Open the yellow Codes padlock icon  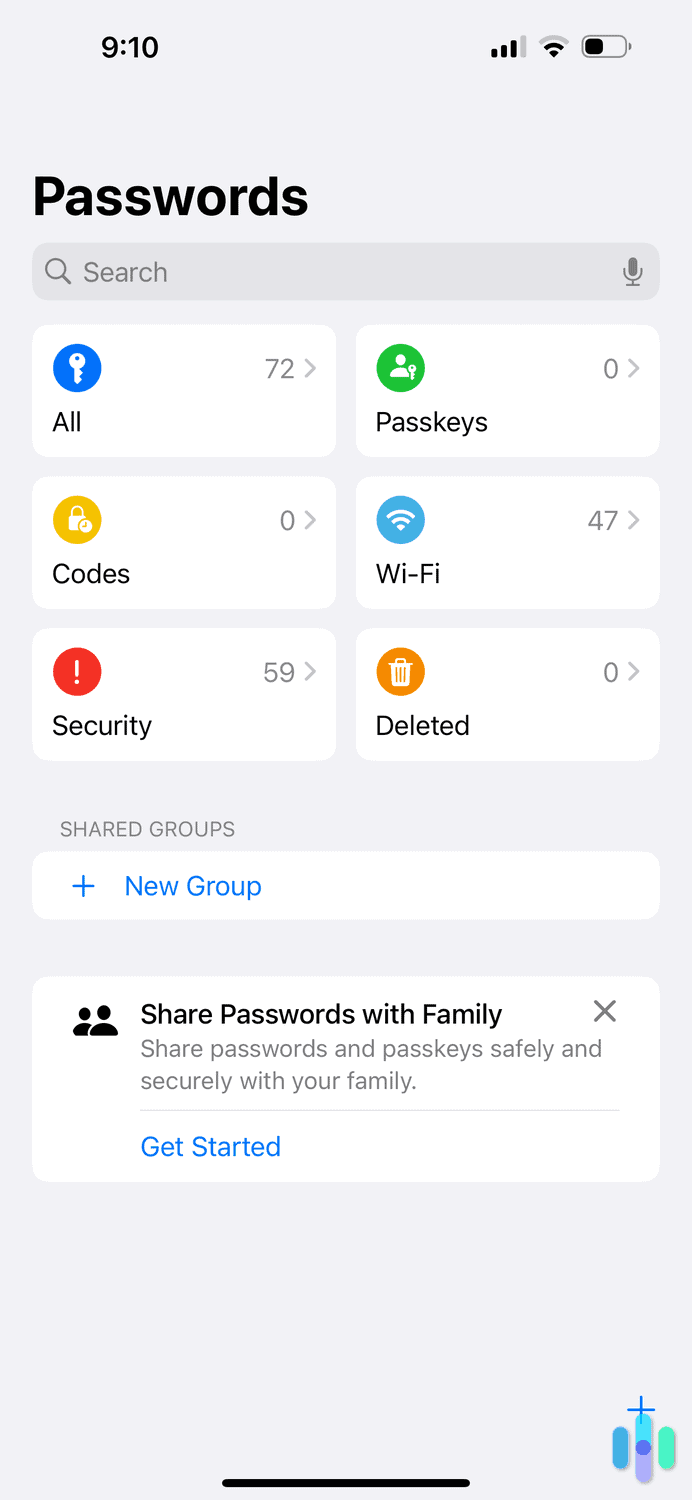pyautogui.click(x=77, y=520)
